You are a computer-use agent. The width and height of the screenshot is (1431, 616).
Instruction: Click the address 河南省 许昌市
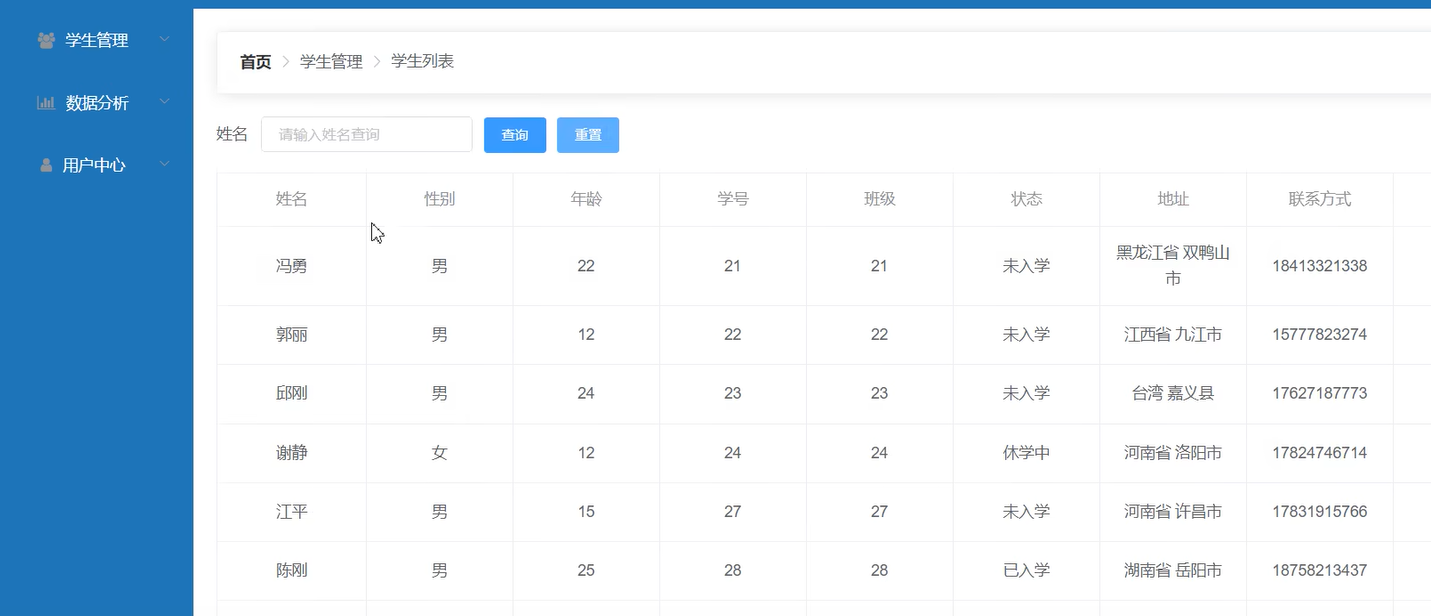tap(1173, 511)
